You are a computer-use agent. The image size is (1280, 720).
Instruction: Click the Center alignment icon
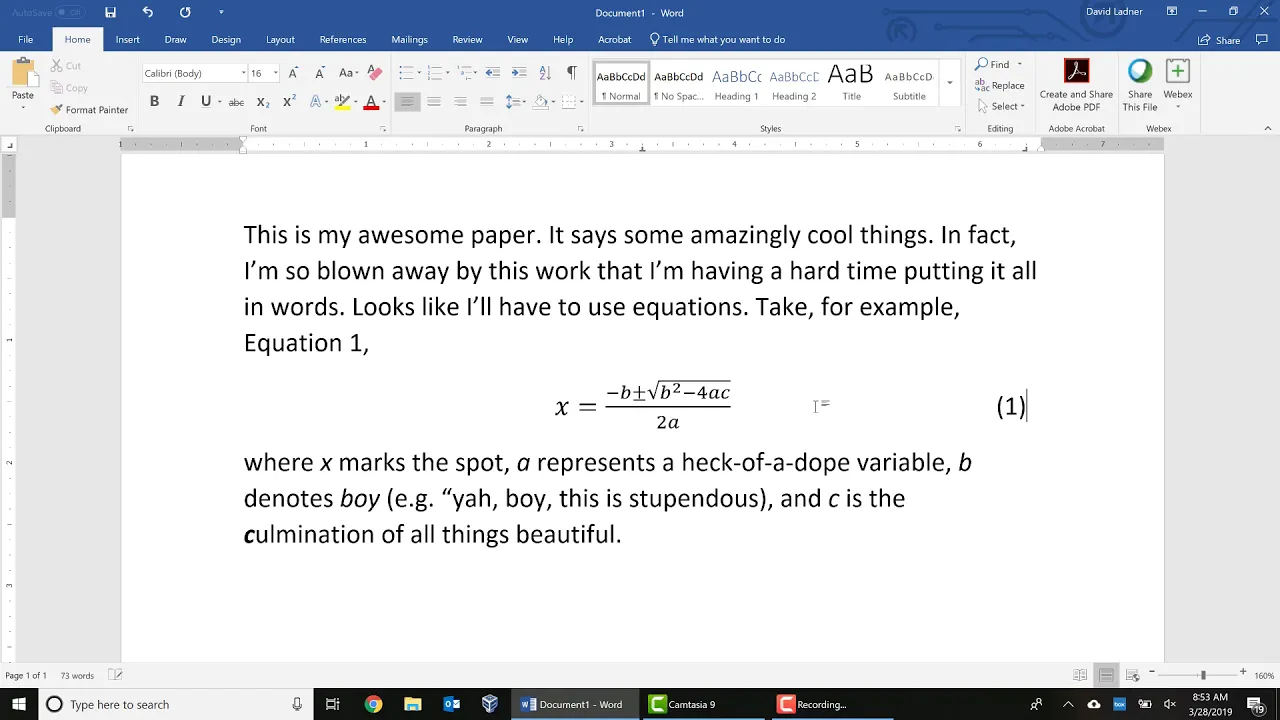[434, 102]
